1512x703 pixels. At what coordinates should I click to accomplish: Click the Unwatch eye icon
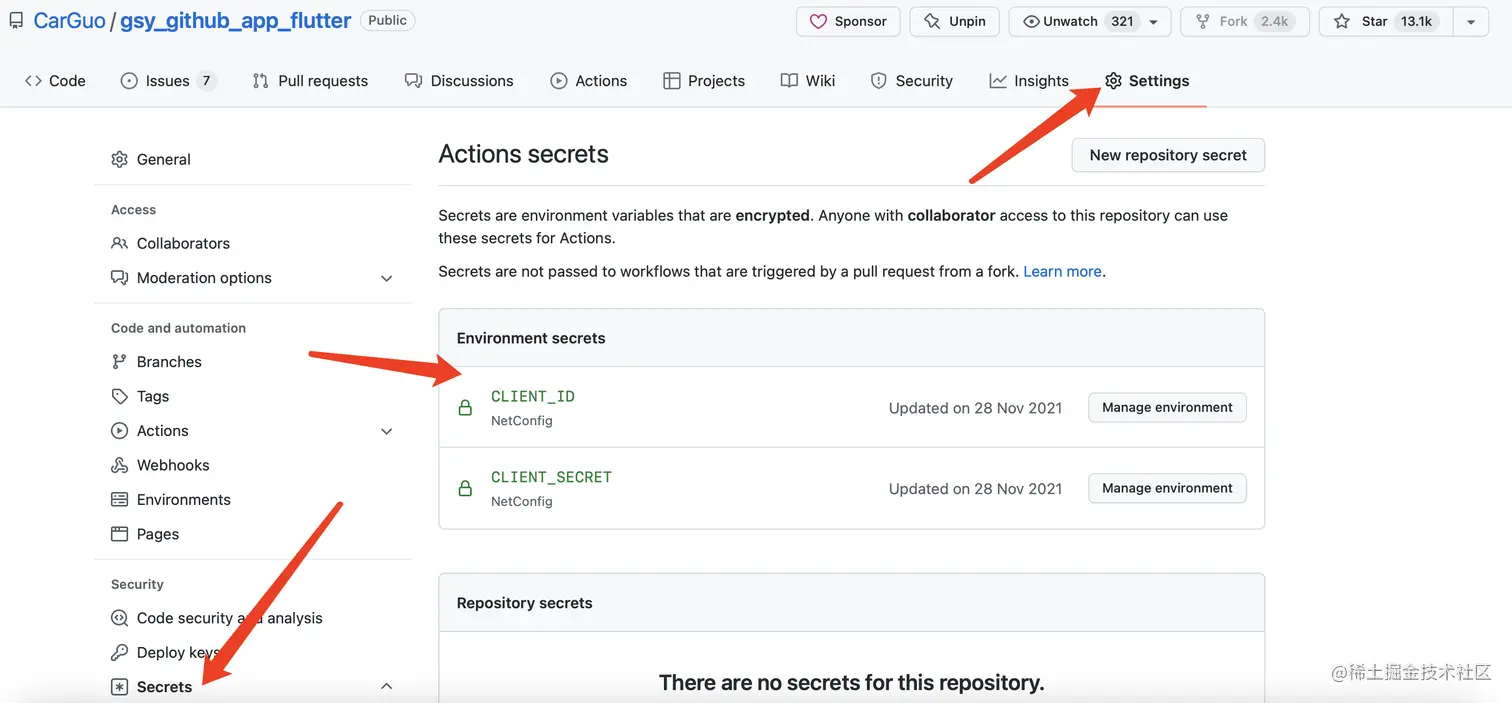[x=1031, y=21]
